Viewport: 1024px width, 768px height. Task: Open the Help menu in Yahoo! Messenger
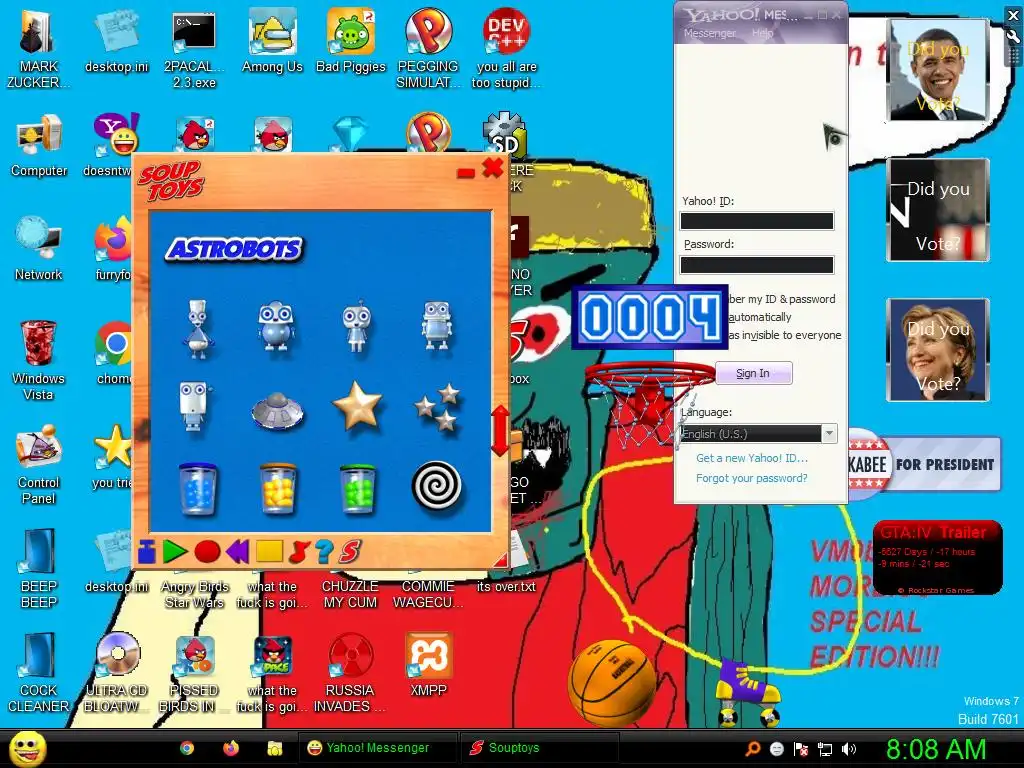(762, 33)
